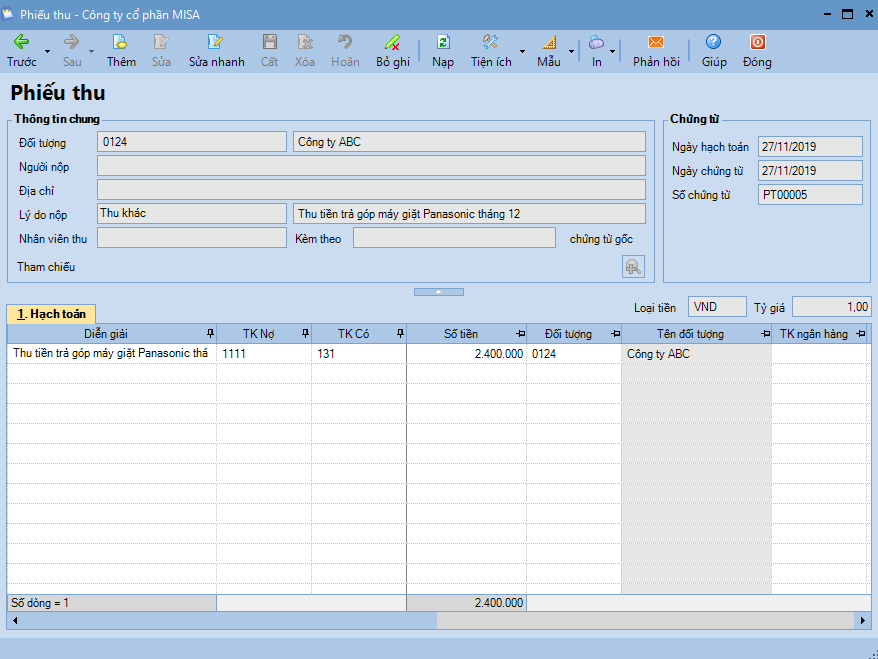Toggle pin on TK Nợ column

coord(304,334)
